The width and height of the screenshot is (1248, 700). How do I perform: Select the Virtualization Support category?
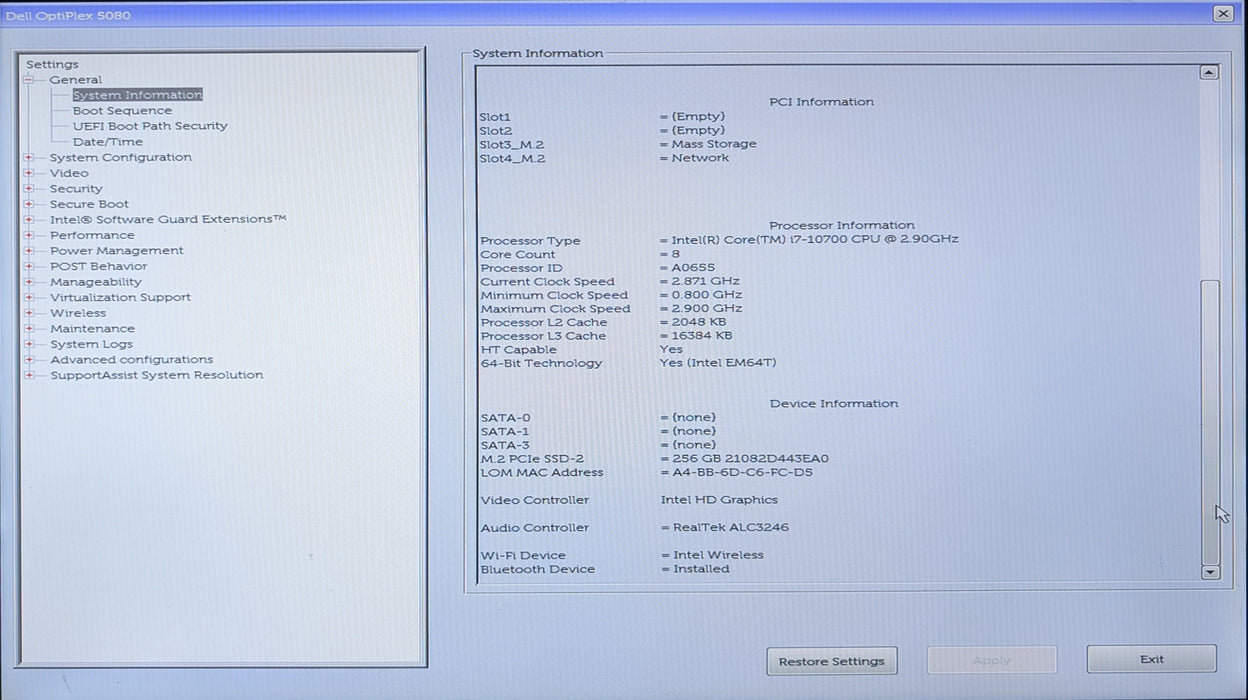(x=120, y=297)
